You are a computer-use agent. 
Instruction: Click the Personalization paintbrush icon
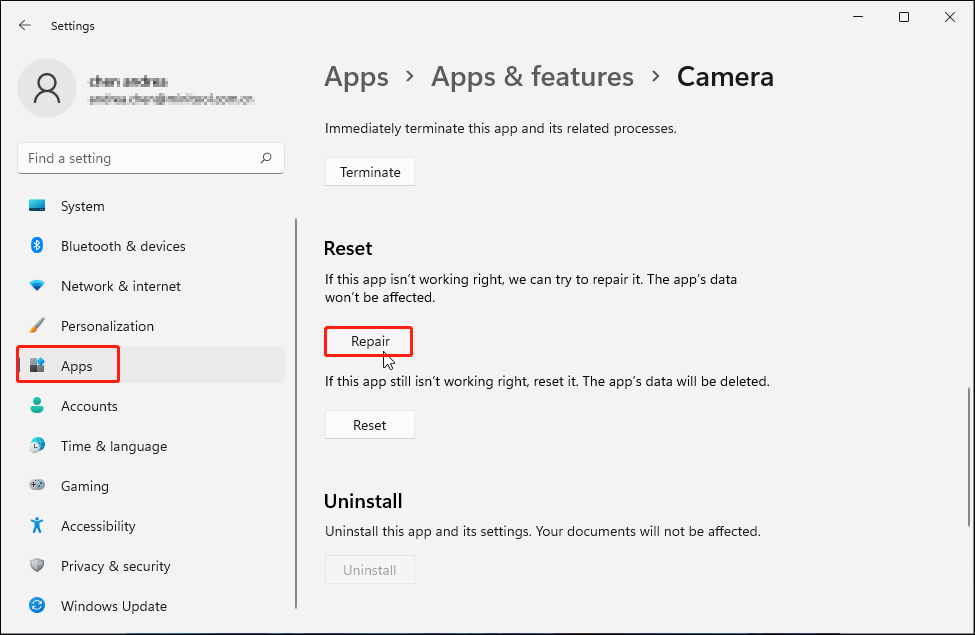click(x=37, y=326)
